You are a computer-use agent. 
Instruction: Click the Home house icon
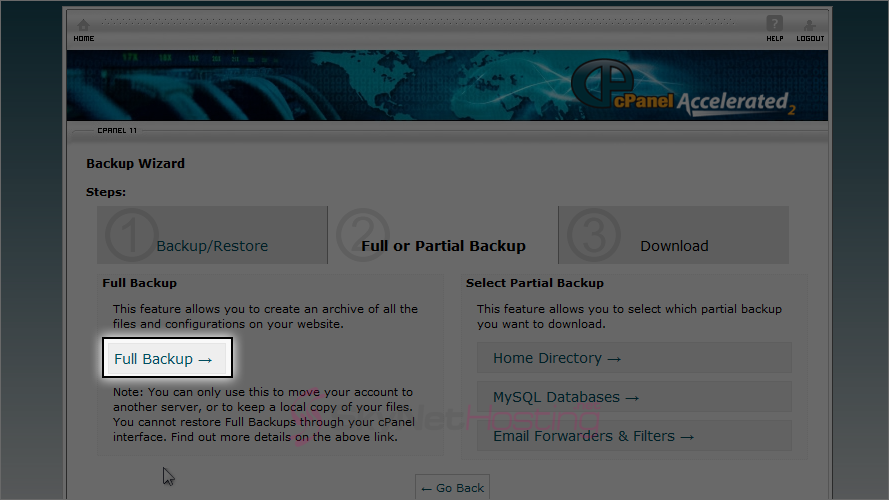point(83,25)
